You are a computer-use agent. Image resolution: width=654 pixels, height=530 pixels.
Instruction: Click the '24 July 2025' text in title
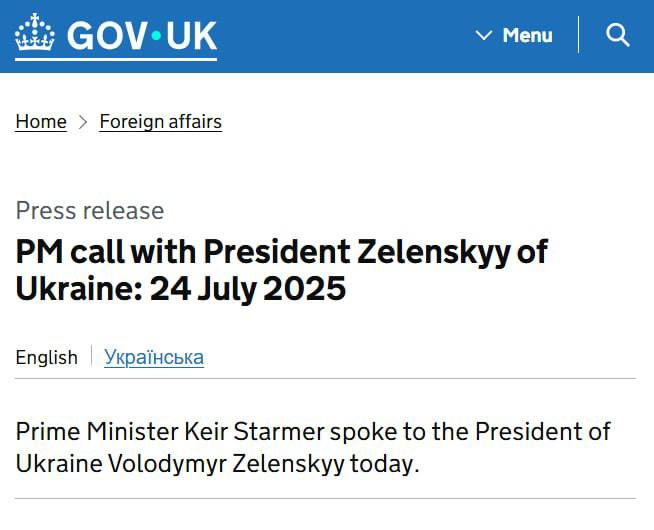tap(248, 289)
